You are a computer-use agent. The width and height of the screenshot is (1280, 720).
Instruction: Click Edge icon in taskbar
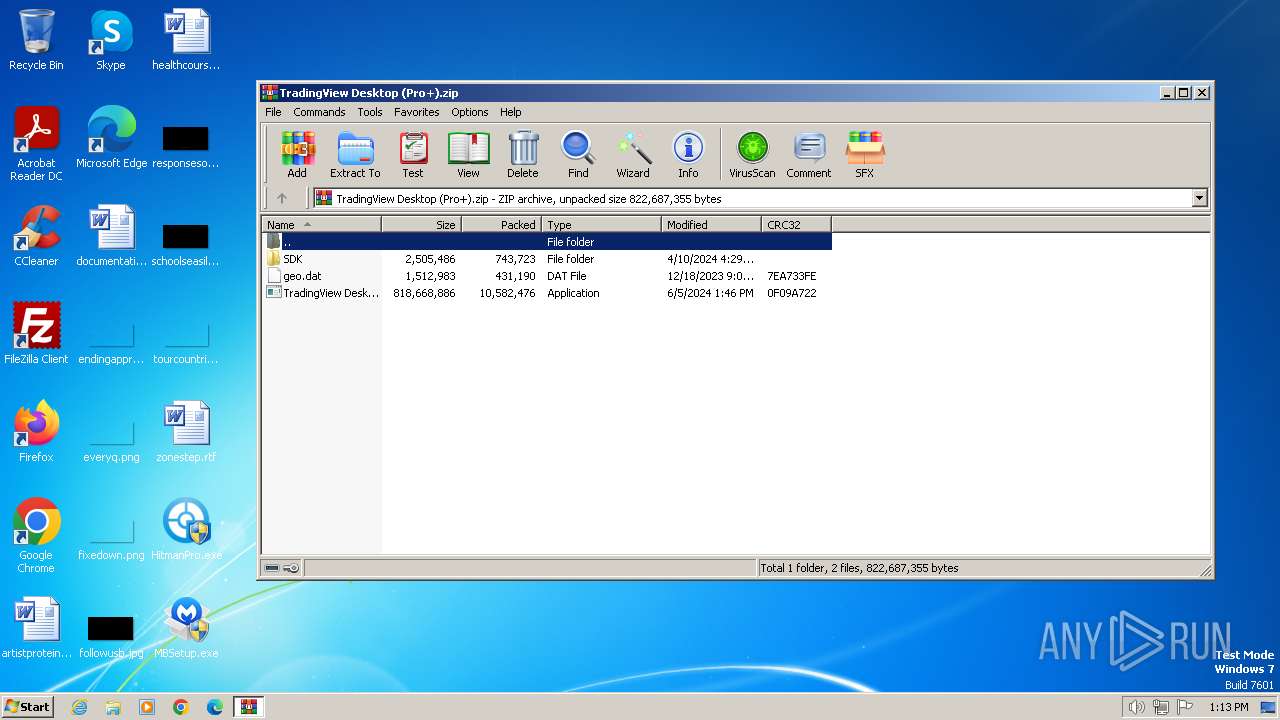pos(215,707)
